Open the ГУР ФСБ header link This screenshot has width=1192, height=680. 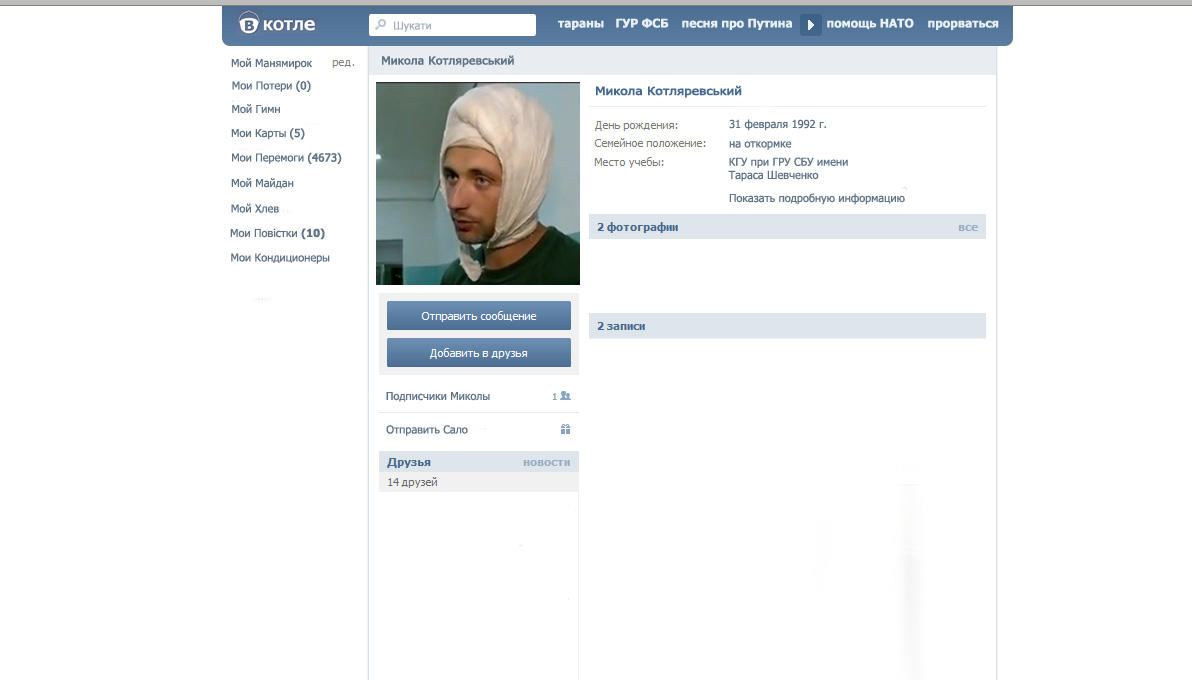pyautogui.click(x=642, y=24)
